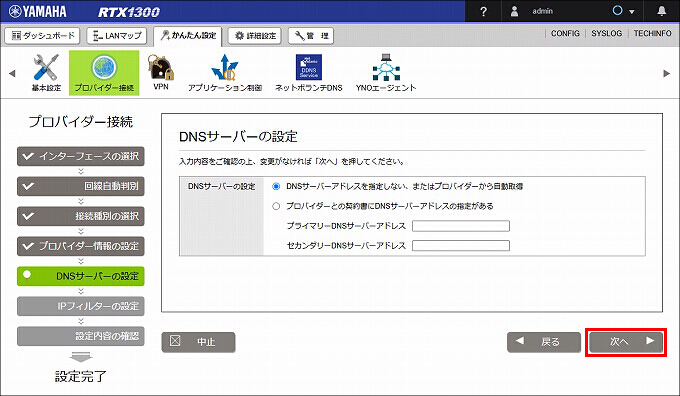Viewport: 680px width, 396px height.
Task: Select auto-obtain DNS from provider radio
Action: point(276,187)
